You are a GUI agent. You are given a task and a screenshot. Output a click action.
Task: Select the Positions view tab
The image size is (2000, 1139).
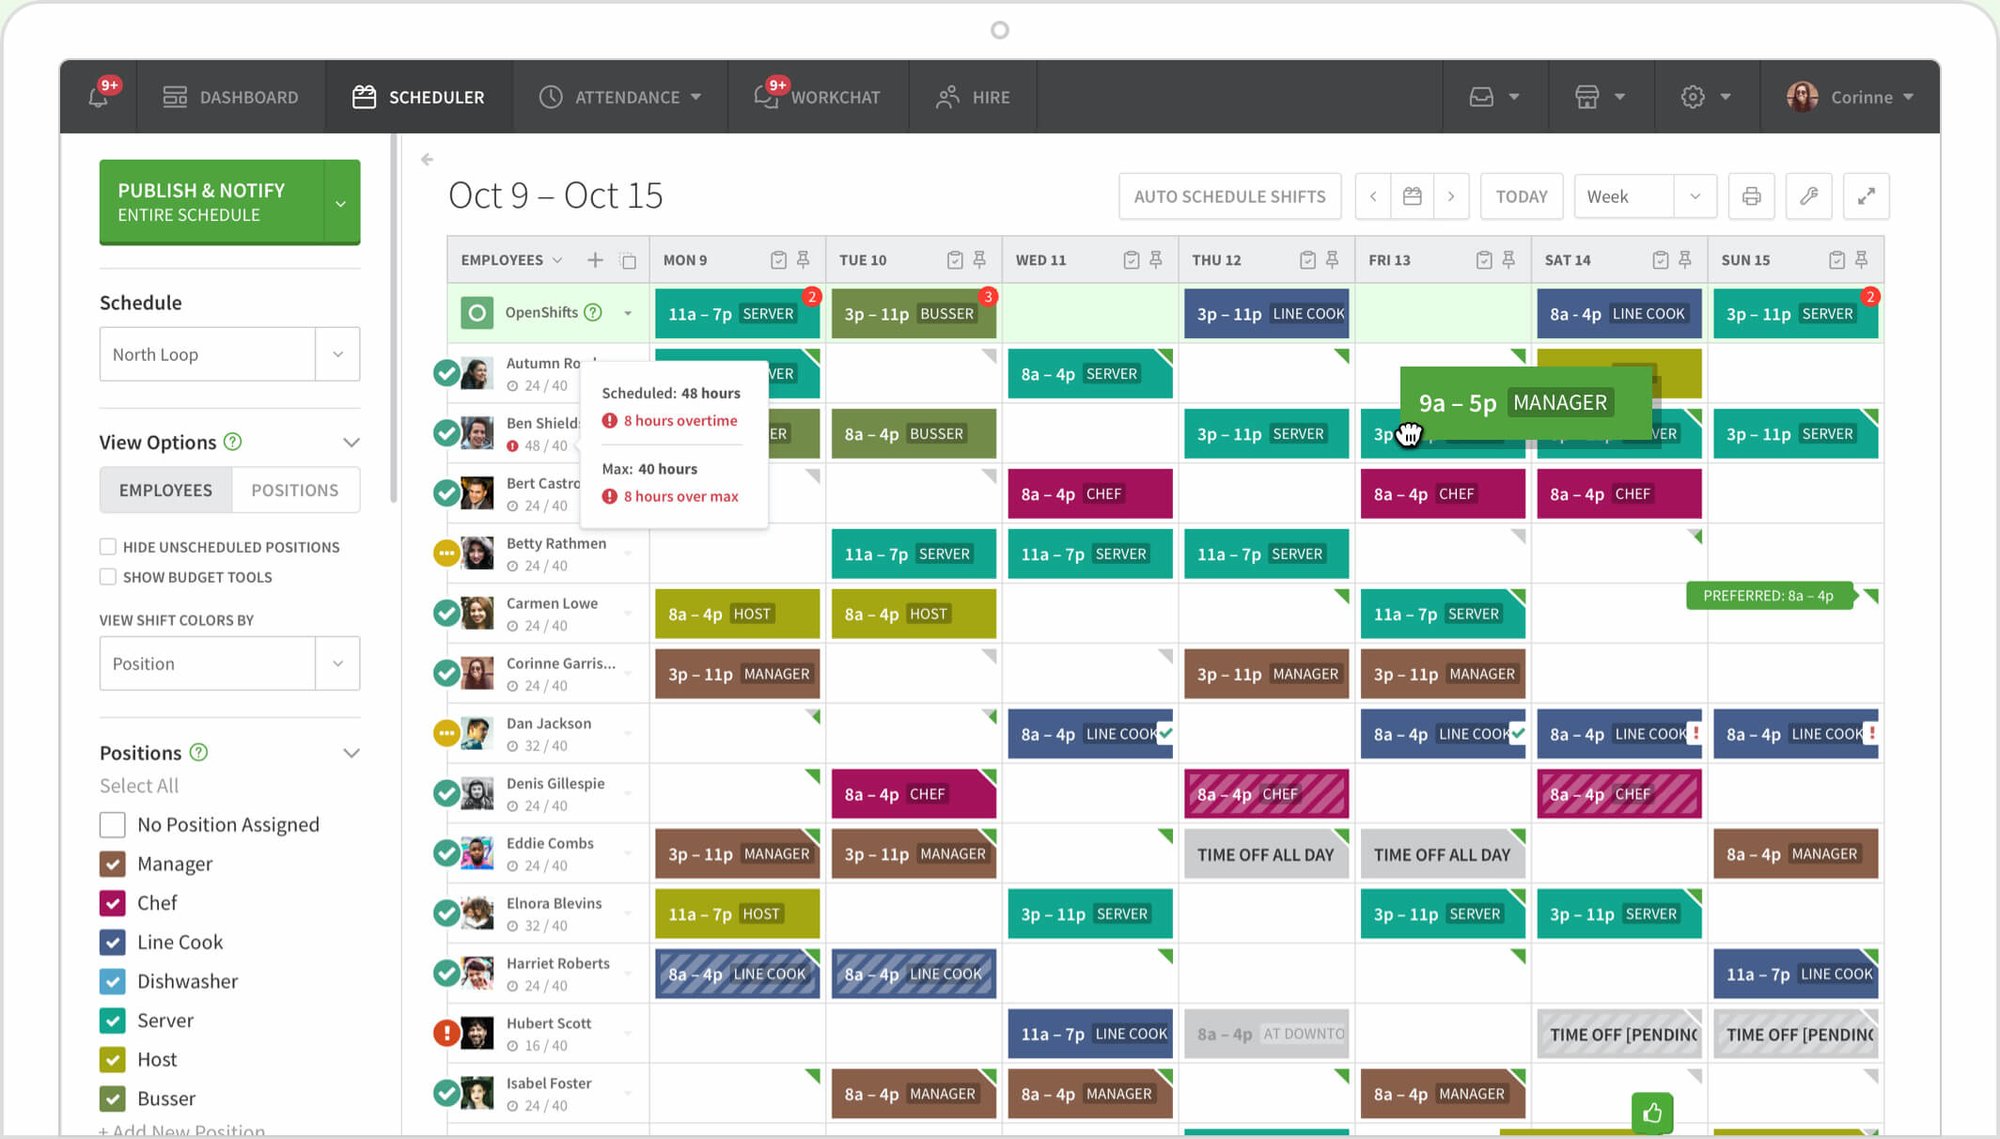tap(294, 489)
